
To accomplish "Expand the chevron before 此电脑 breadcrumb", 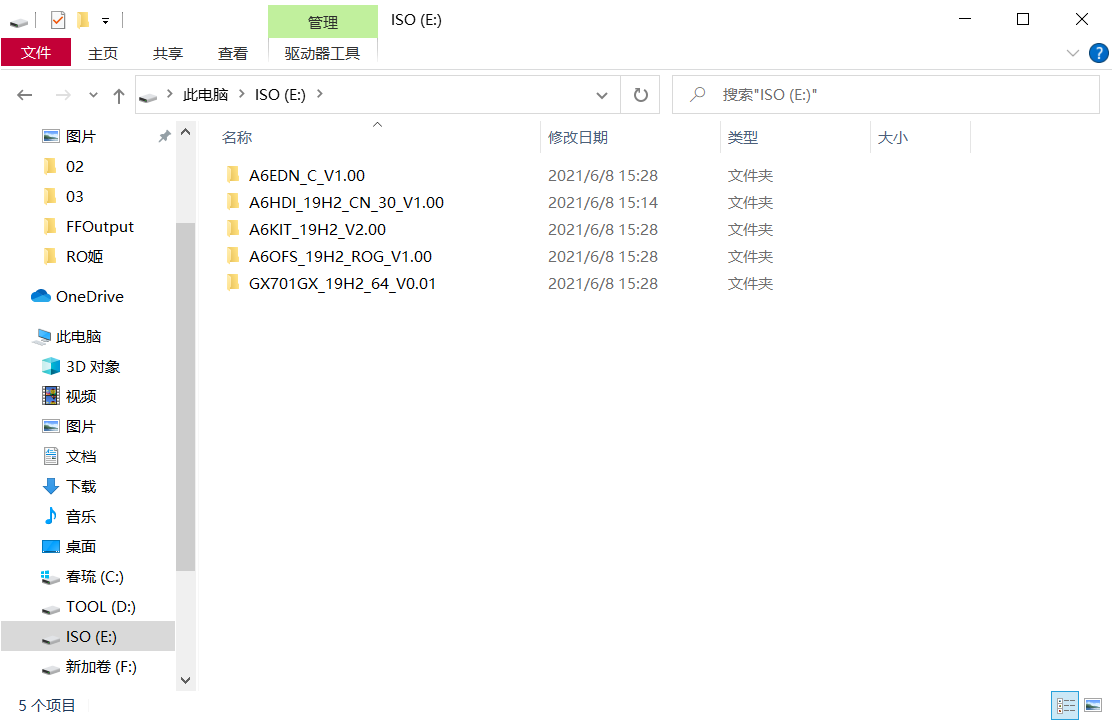I will (x=170, y=94).
